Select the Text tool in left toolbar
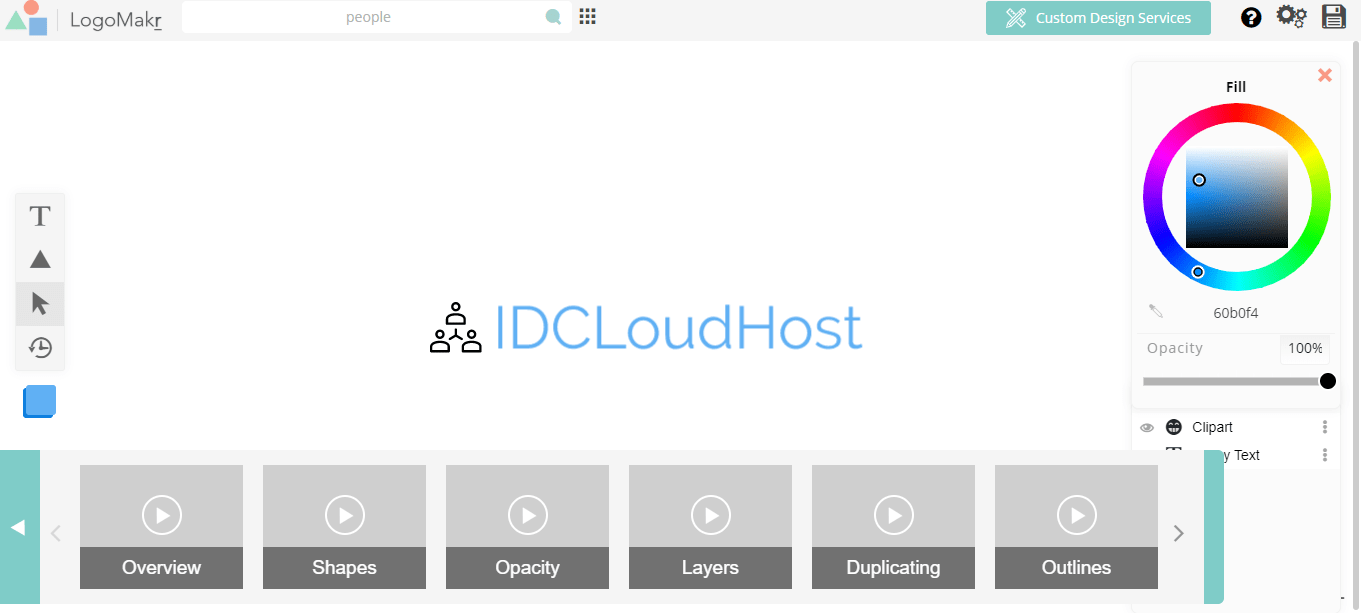 click(x=40, y=216)
